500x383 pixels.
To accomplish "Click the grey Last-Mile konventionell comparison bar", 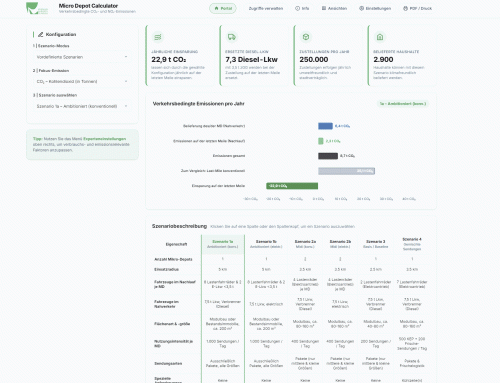I will point(346,171).
